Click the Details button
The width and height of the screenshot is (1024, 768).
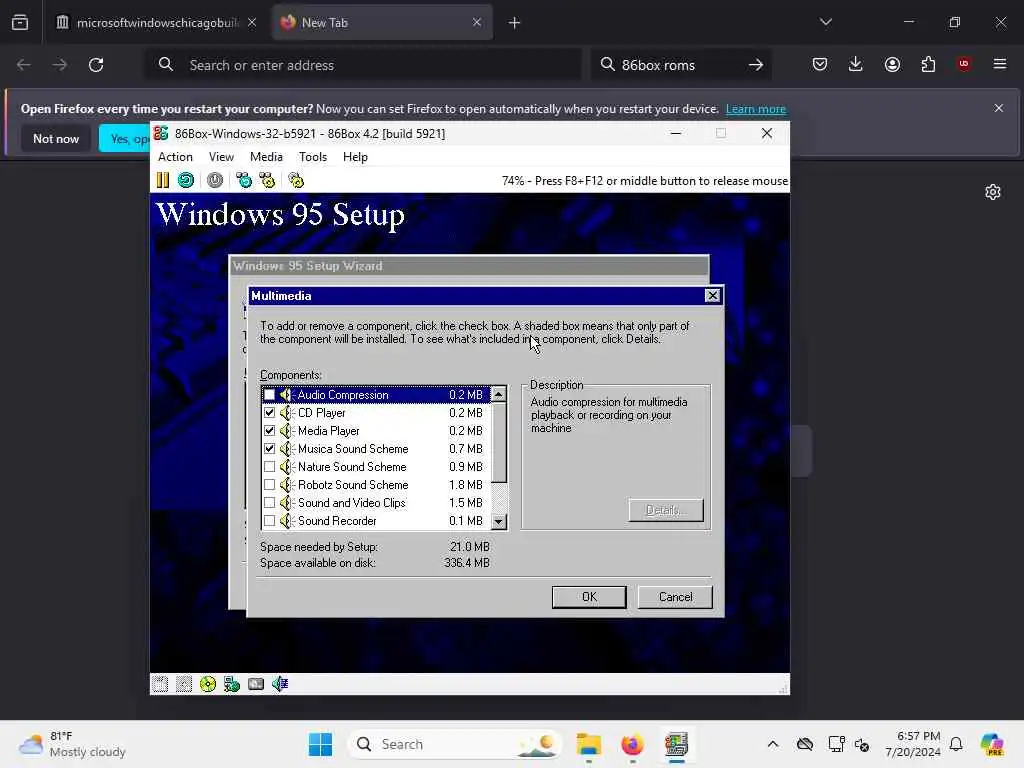coord(666,510)
